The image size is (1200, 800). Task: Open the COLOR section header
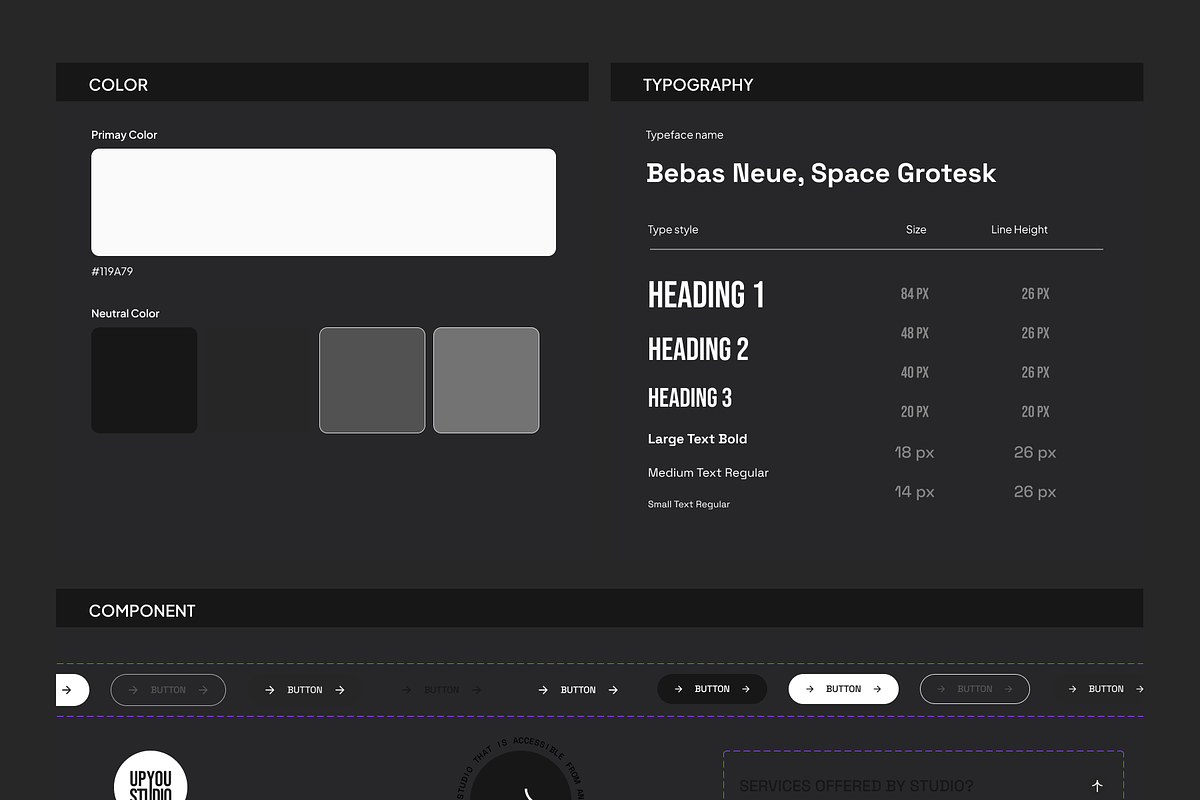(322, 82)
